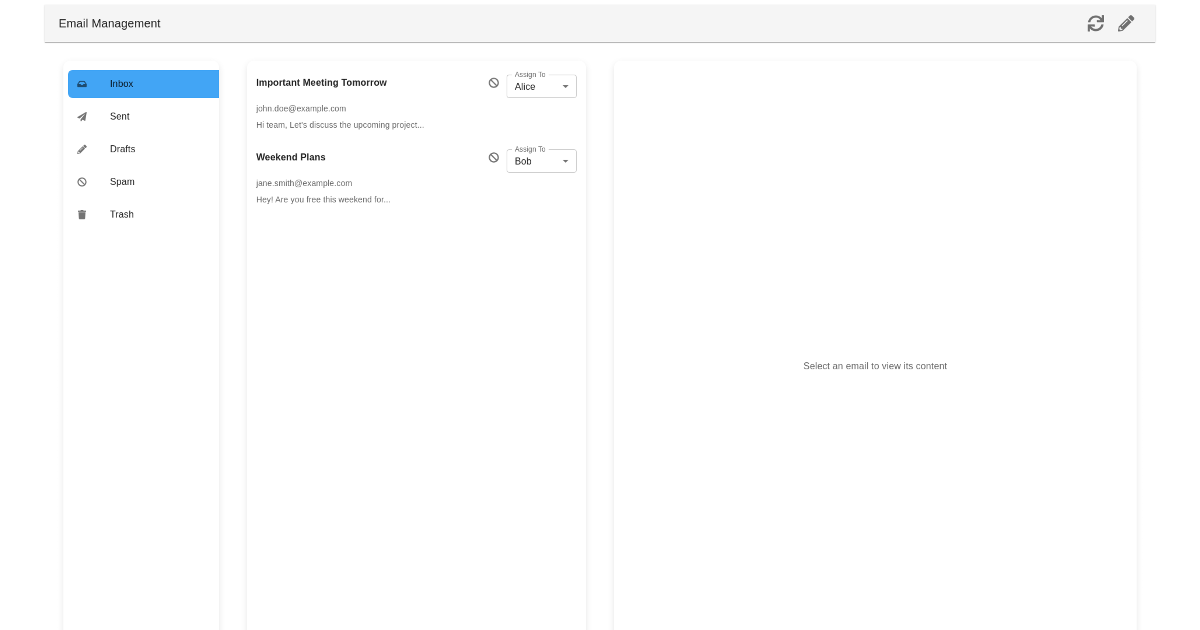The width and height of the screenshot is (1200, 630).
Task: Toggle spam status on Weekend Plans email
Action: tap(493, 157)
